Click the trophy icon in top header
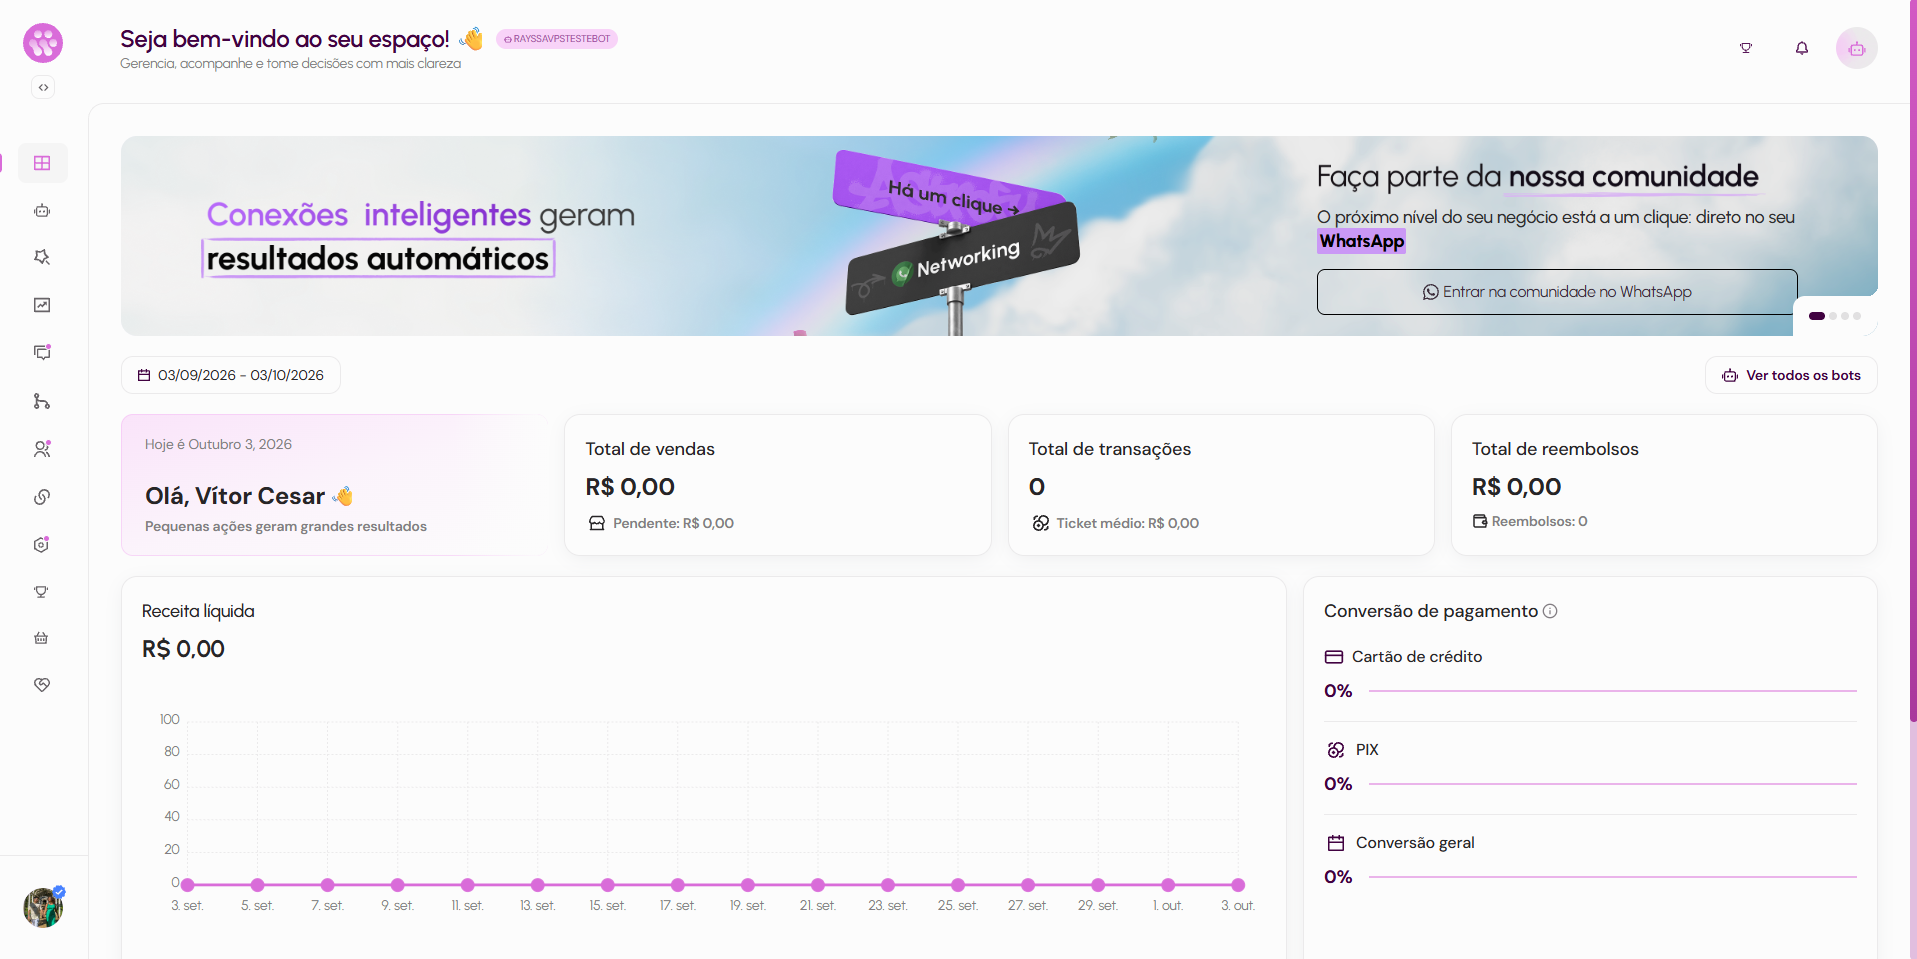The height and width of the screenshot is (959, 1917). pyautogui.click(x=1746, y=48)
